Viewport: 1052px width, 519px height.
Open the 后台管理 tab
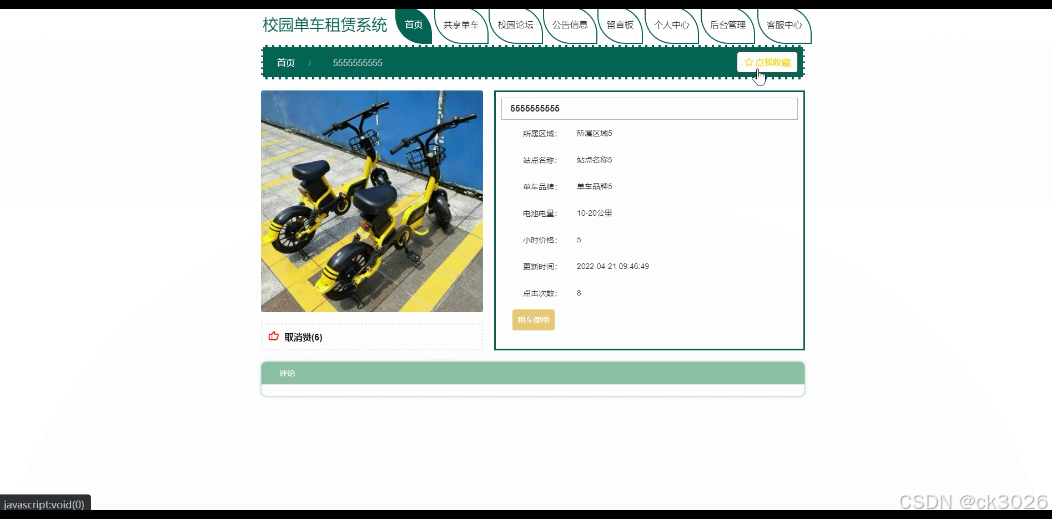point(728,25)
